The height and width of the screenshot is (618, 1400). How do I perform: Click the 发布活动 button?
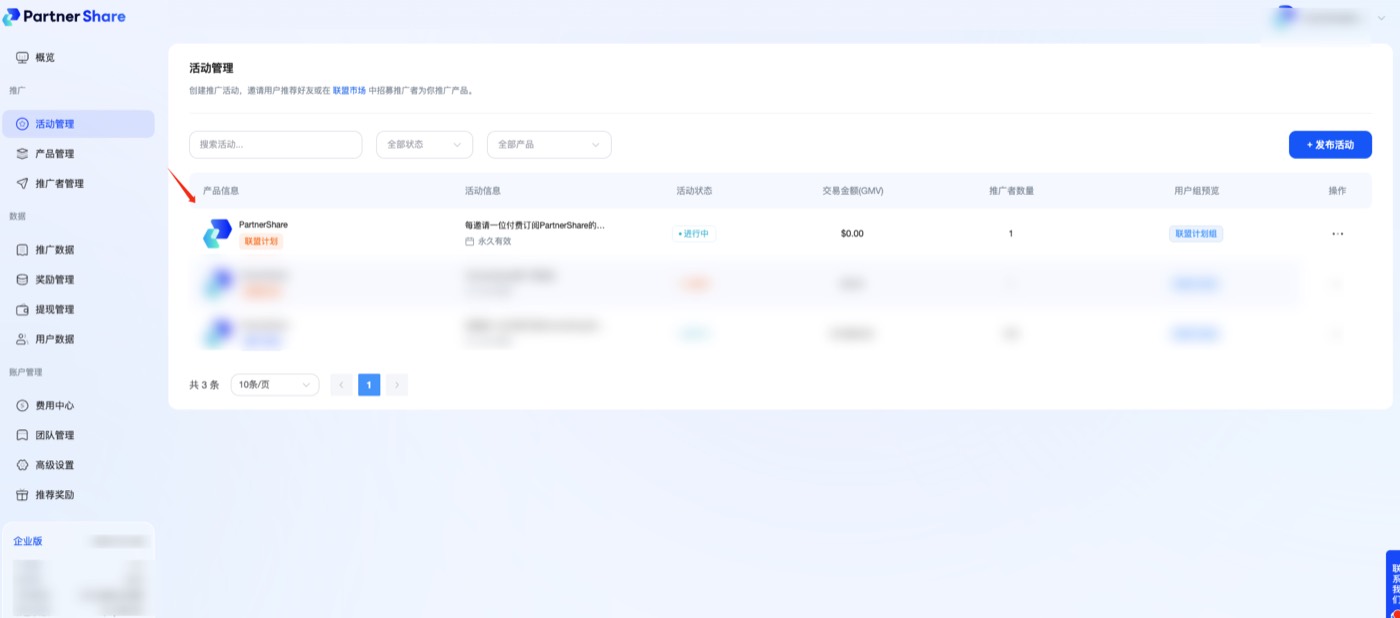pos(1330,145)
